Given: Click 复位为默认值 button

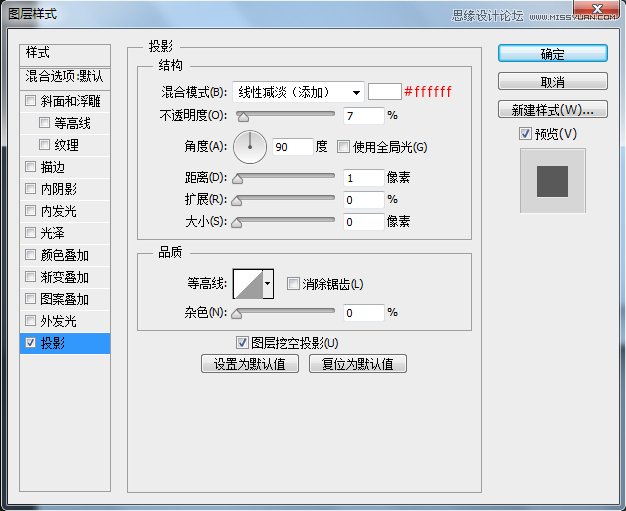Looking at the screenshot, I should point(358,364).
